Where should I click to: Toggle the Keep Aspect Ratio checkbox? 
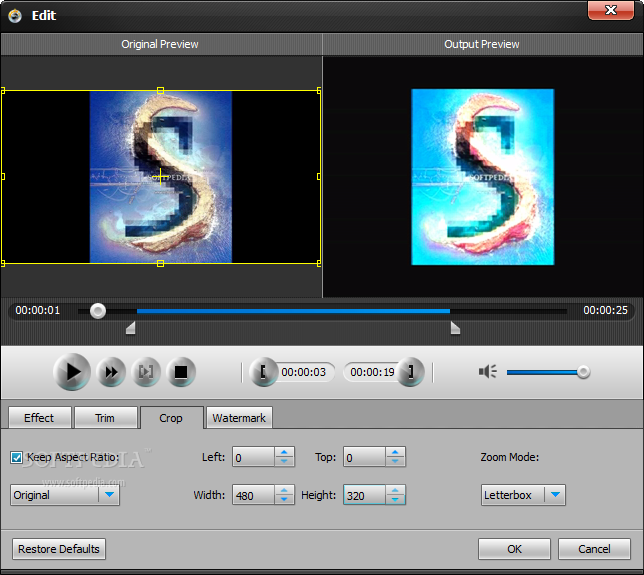pyautogui.click(x=16, y=458)
